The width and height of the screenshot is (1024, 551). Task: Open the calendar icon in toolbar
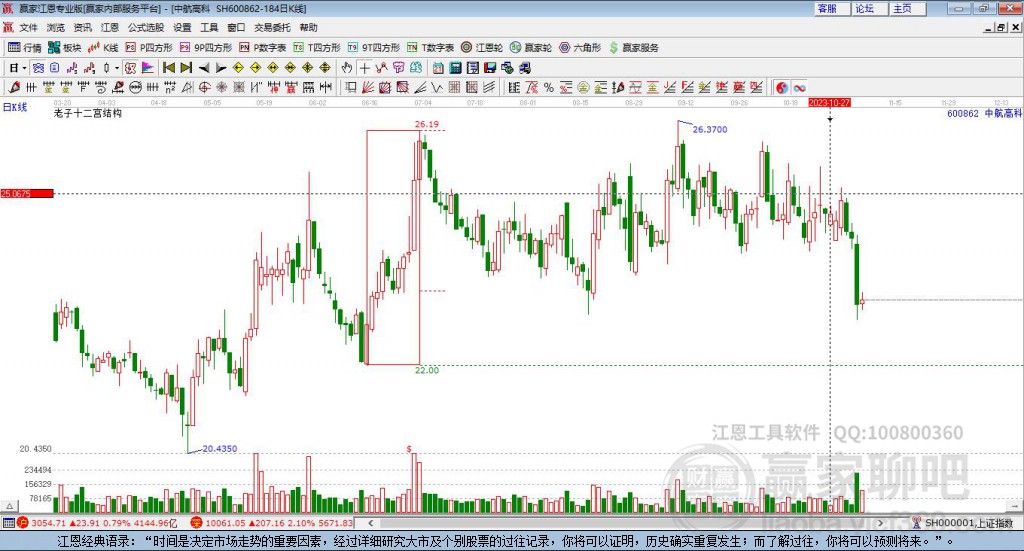click(438, 68)
